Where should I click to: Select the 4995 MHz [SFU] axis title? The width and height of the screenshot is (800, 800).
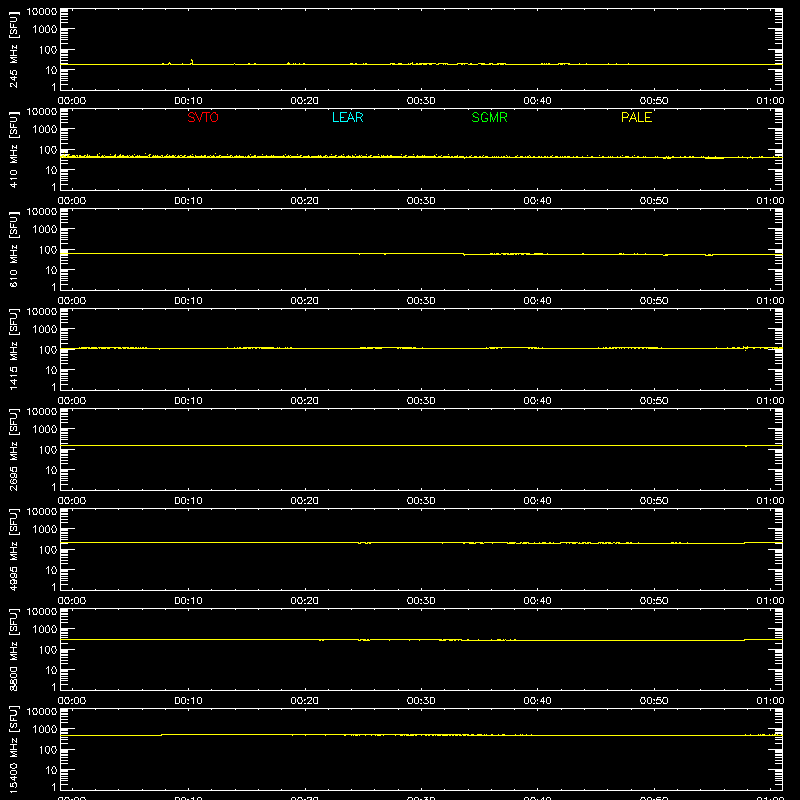click(x=13, y=550)
